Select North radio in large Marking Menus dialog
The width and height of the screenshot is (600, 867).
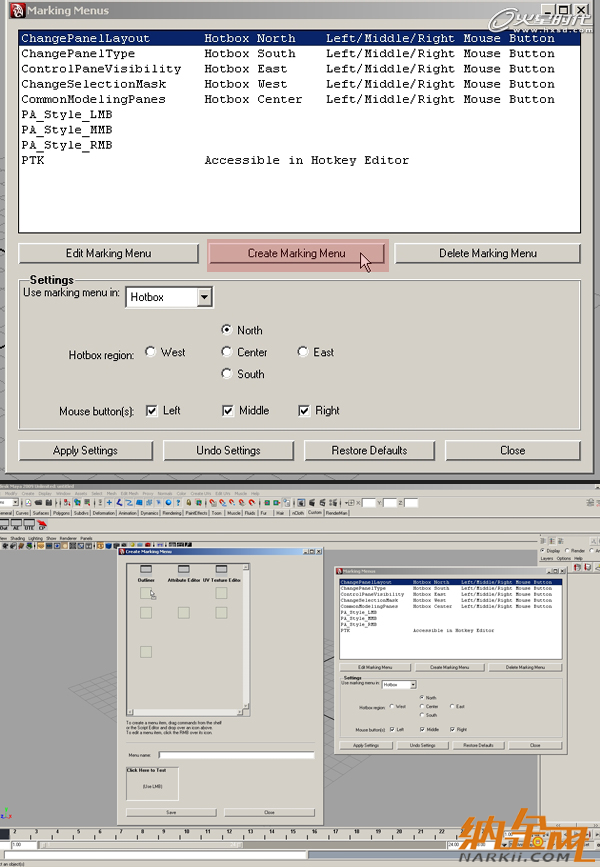click(226, 330)
